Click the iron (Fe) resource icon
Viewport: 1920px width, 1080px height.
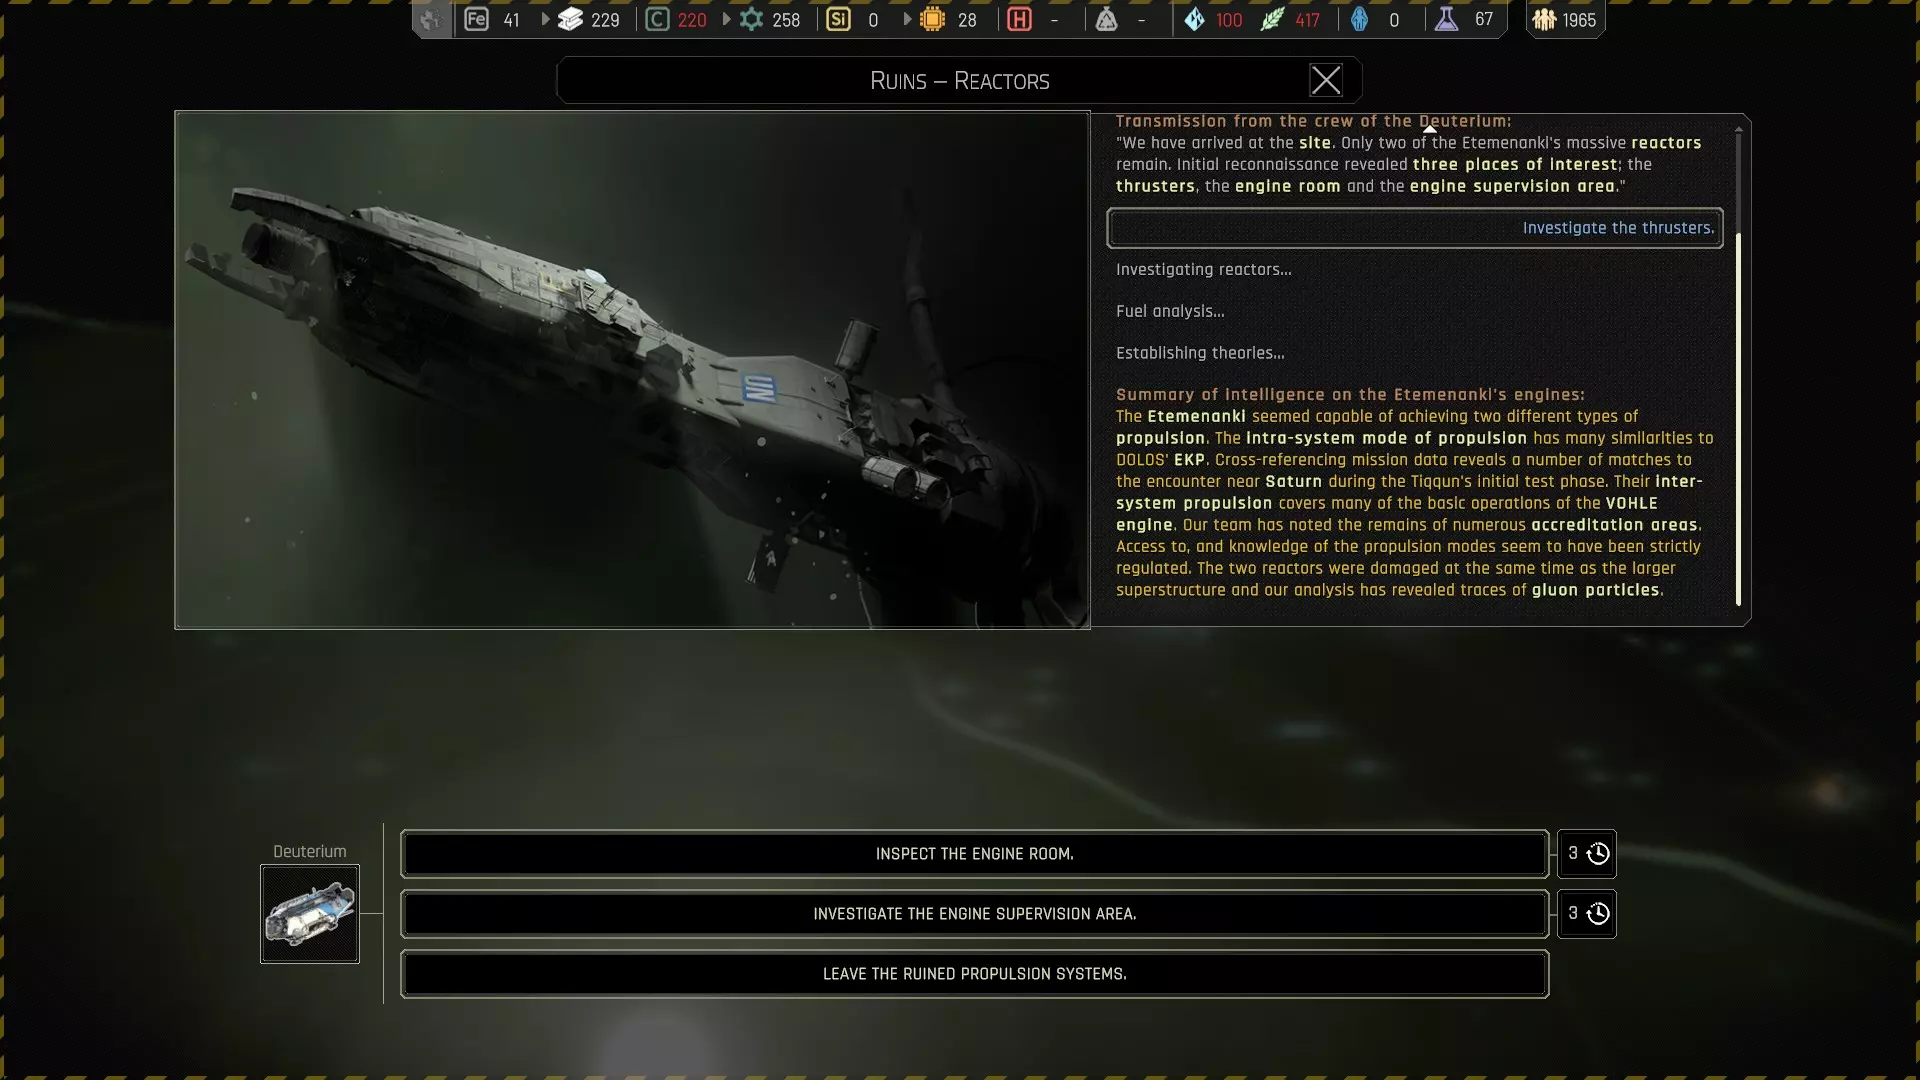tap(476, 19)
